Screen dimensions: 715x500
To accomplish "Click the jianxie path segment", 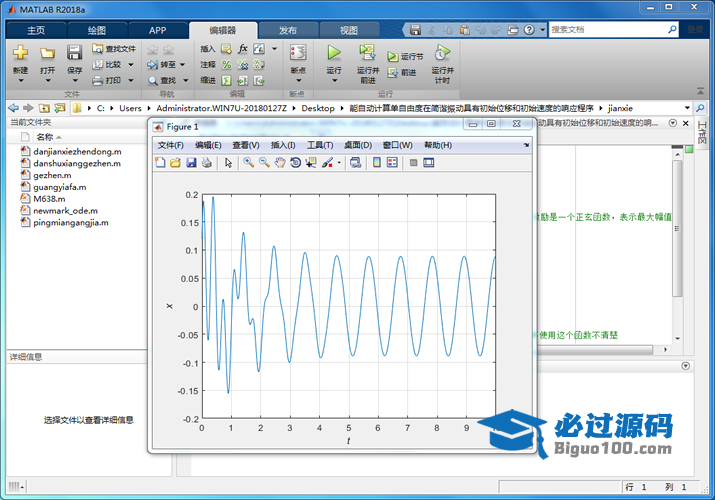I will pos(620,108).
